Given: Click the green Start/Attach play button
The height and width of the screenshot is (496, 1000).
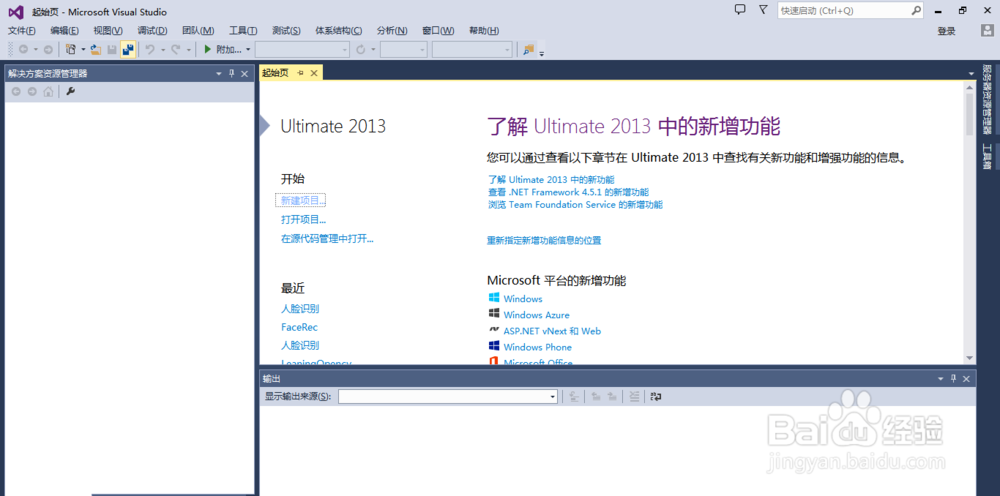Looking at the screenshot, I should click(x=207, y=49).
